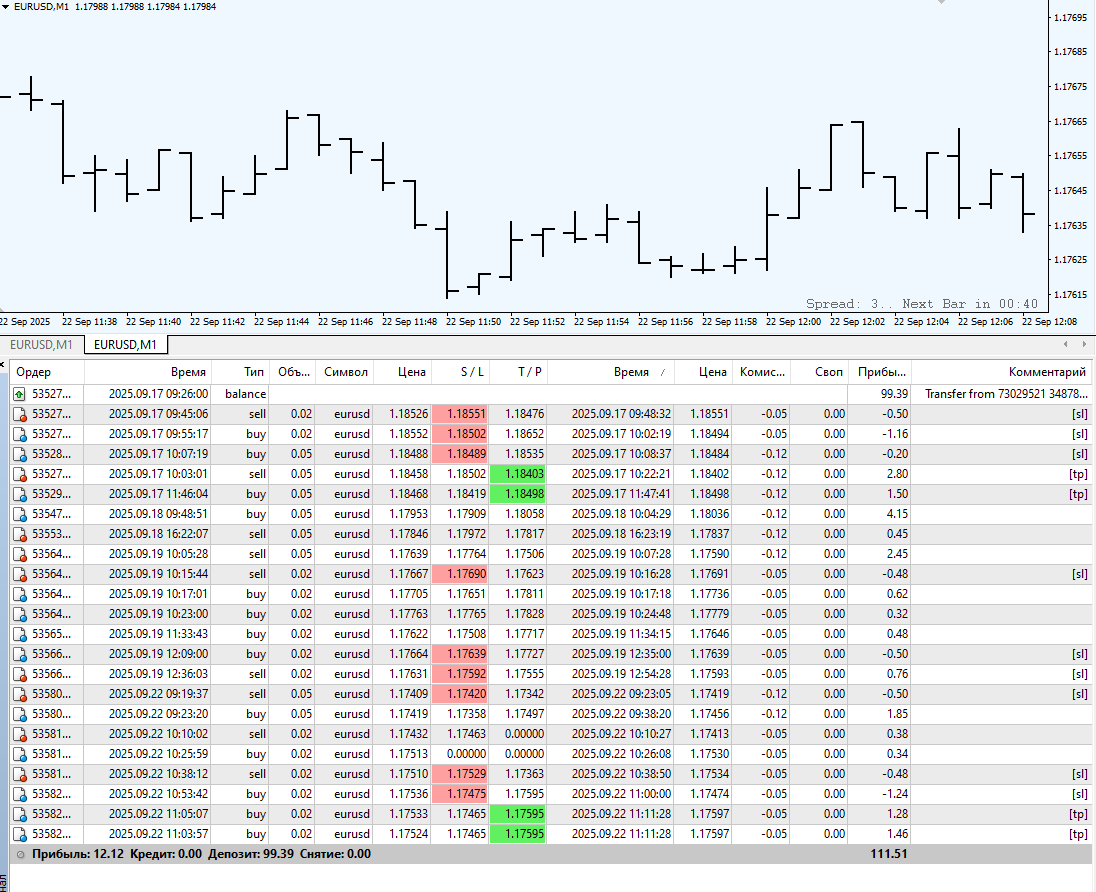The height and width of the screenshot is (892, 1096).
Task: Click the time axis label 22 Sep 11:50
Action: [x=473, y=322]
